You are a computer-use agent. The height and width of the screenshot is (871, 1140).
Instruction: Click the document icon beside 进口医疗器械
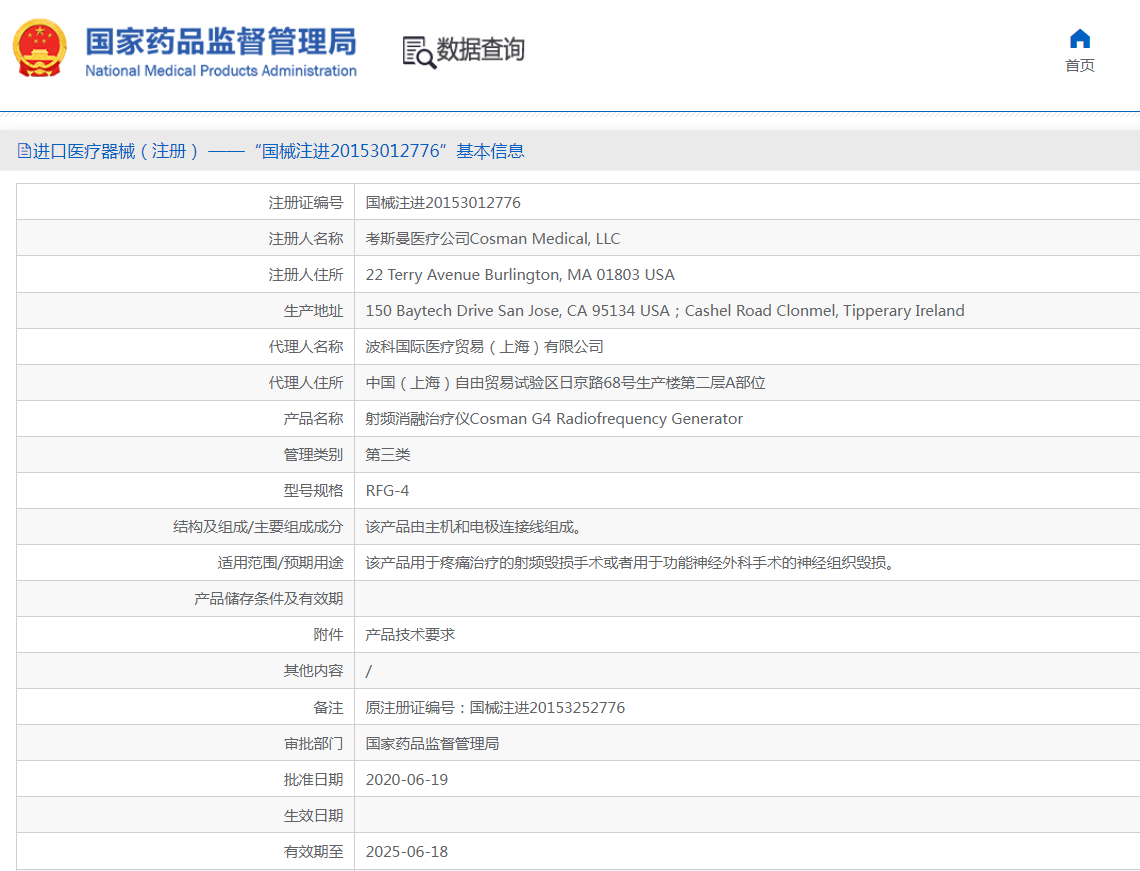click(x=24, y=150)
